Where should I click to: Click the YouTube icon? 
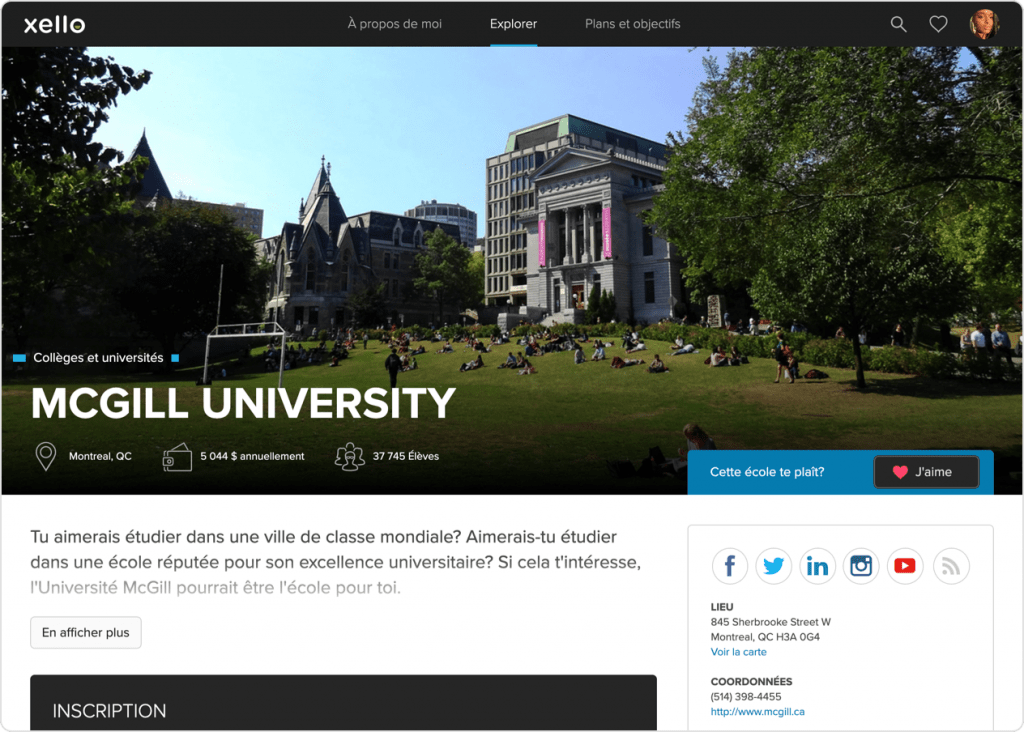tap(905, 566)
